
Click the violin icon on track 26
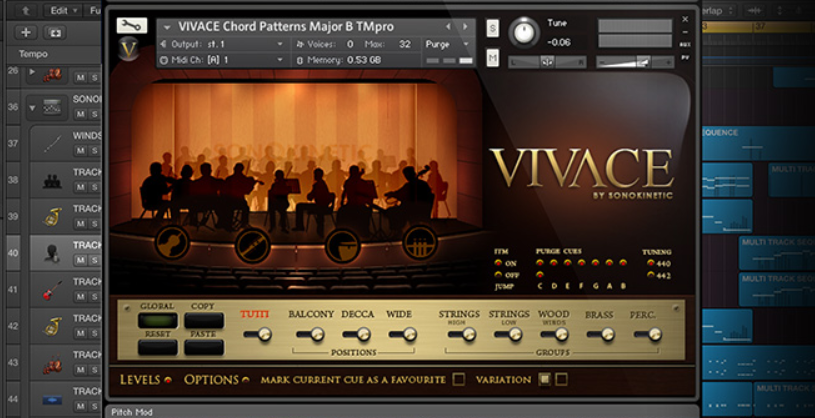(x=52, y=76)
